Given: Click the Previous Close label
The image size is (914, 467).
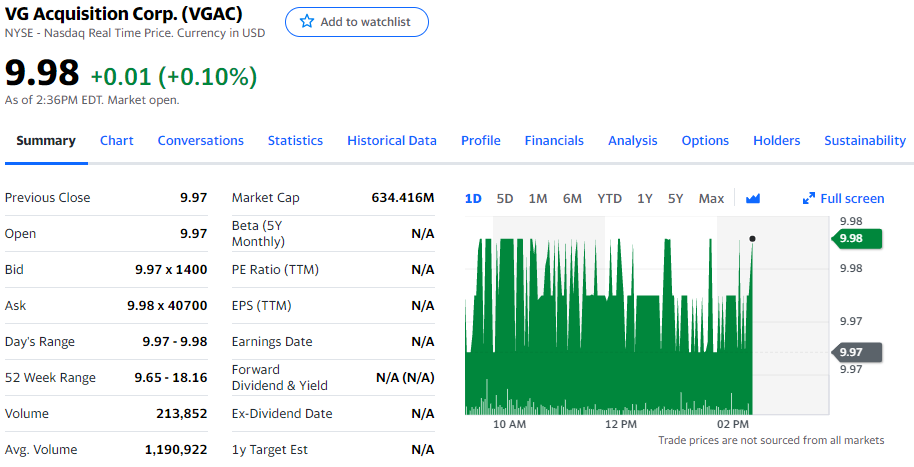Looking at the screenshot, I should [x=47, y=198].
